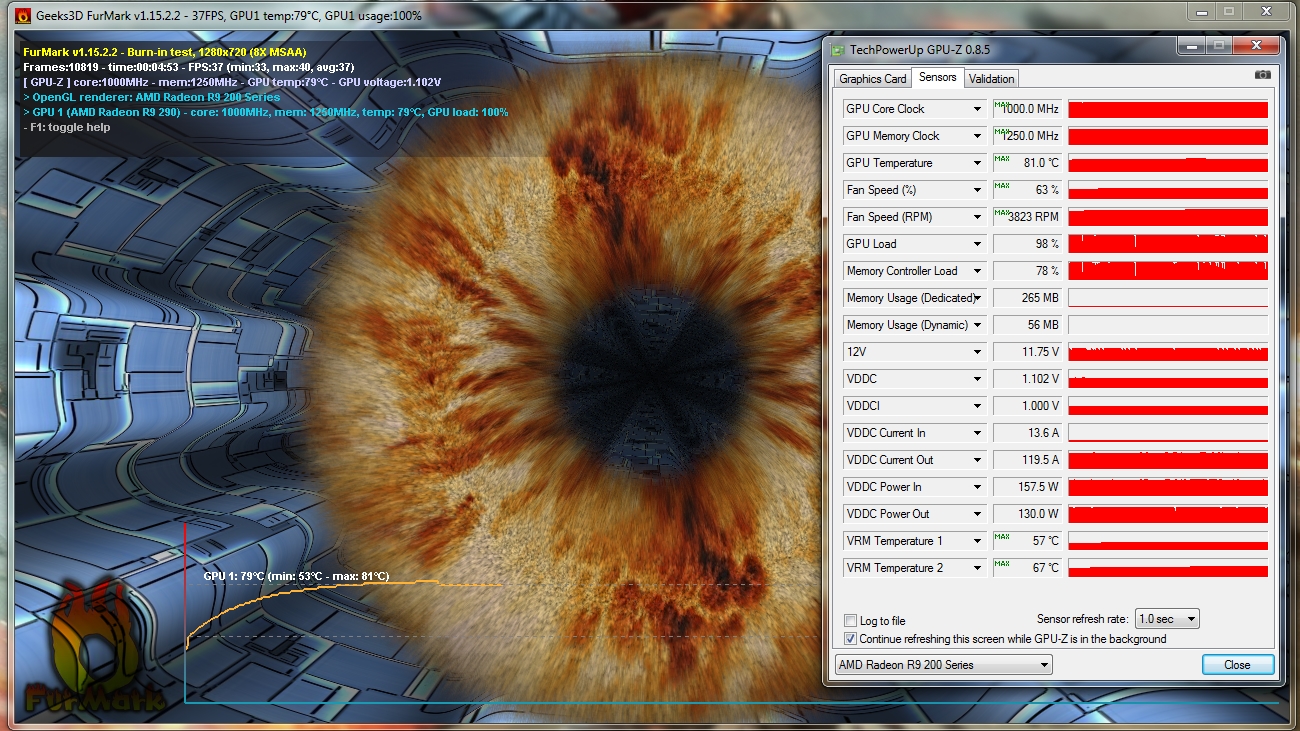Image resolution: width=1300 pixels, height=731 pixels.
Task: Click the GPU Core Clock value 1000.0 MHz
Action: pyautogui.click(x=1027, y=109)
